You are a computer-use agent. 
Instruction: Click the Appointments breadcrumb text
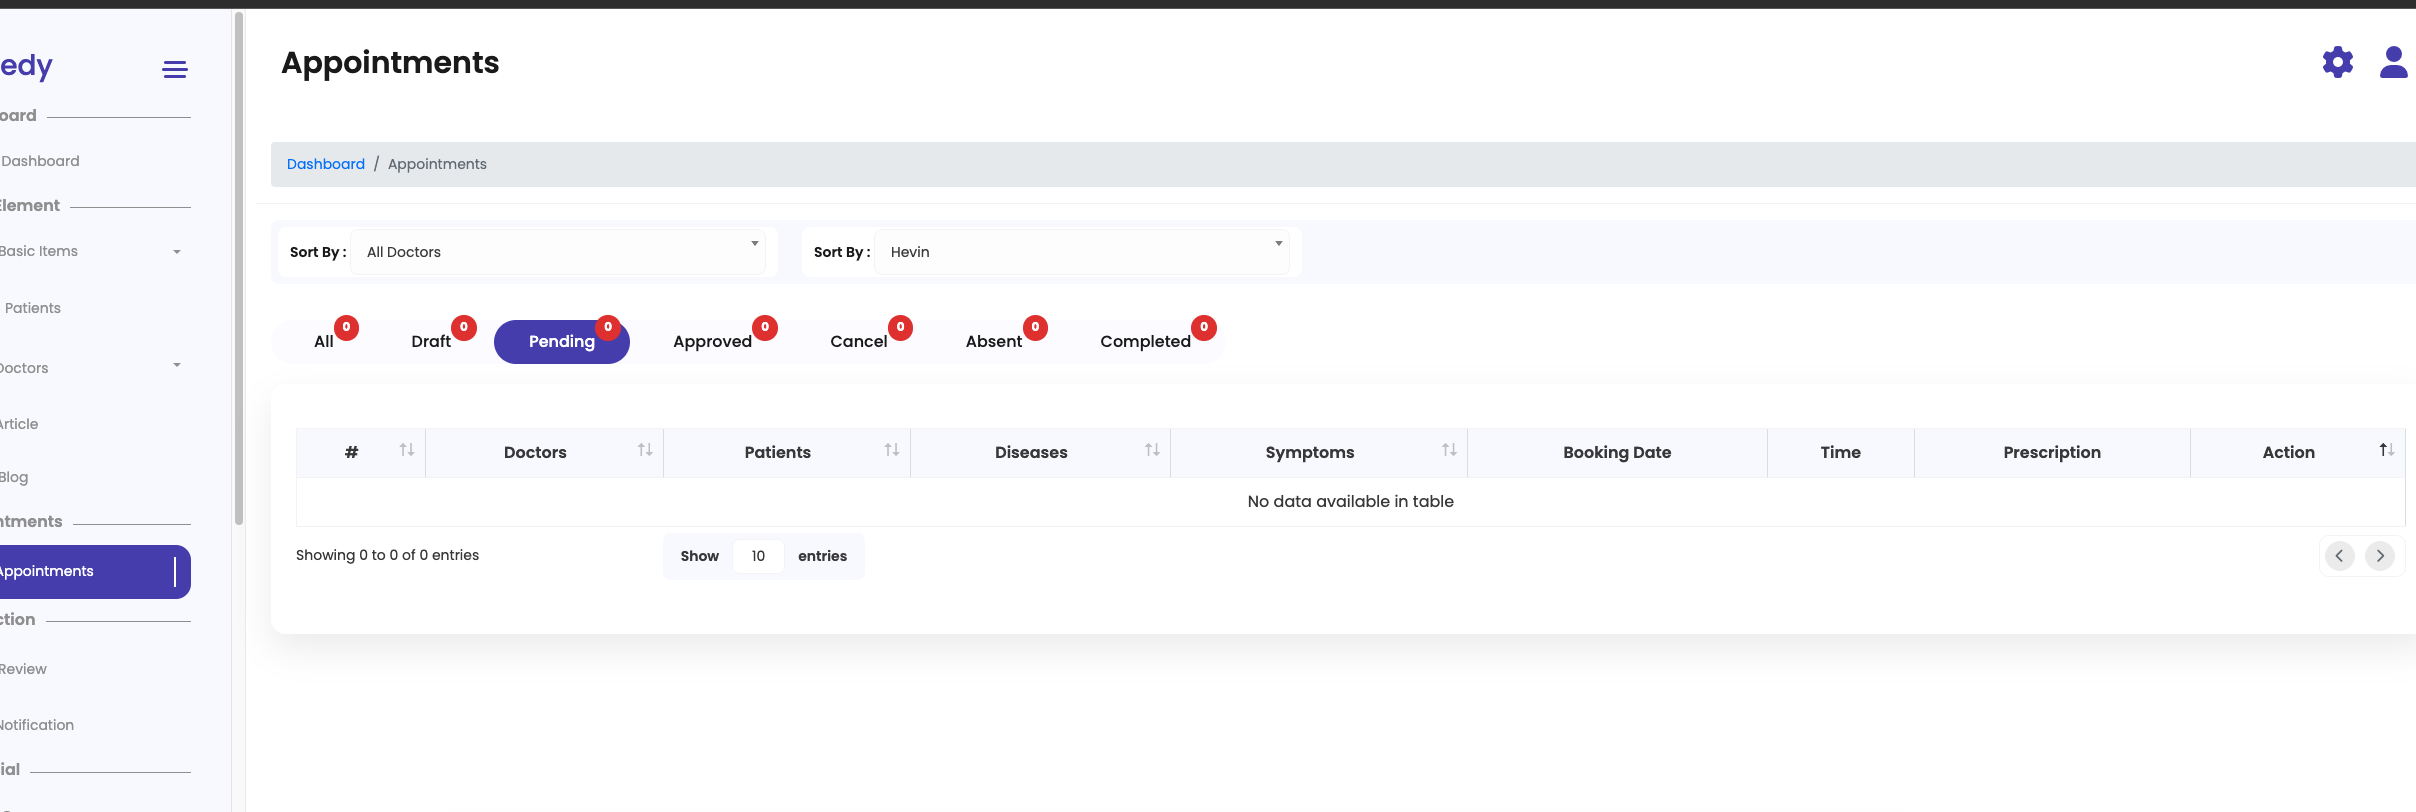click(437, 164)
